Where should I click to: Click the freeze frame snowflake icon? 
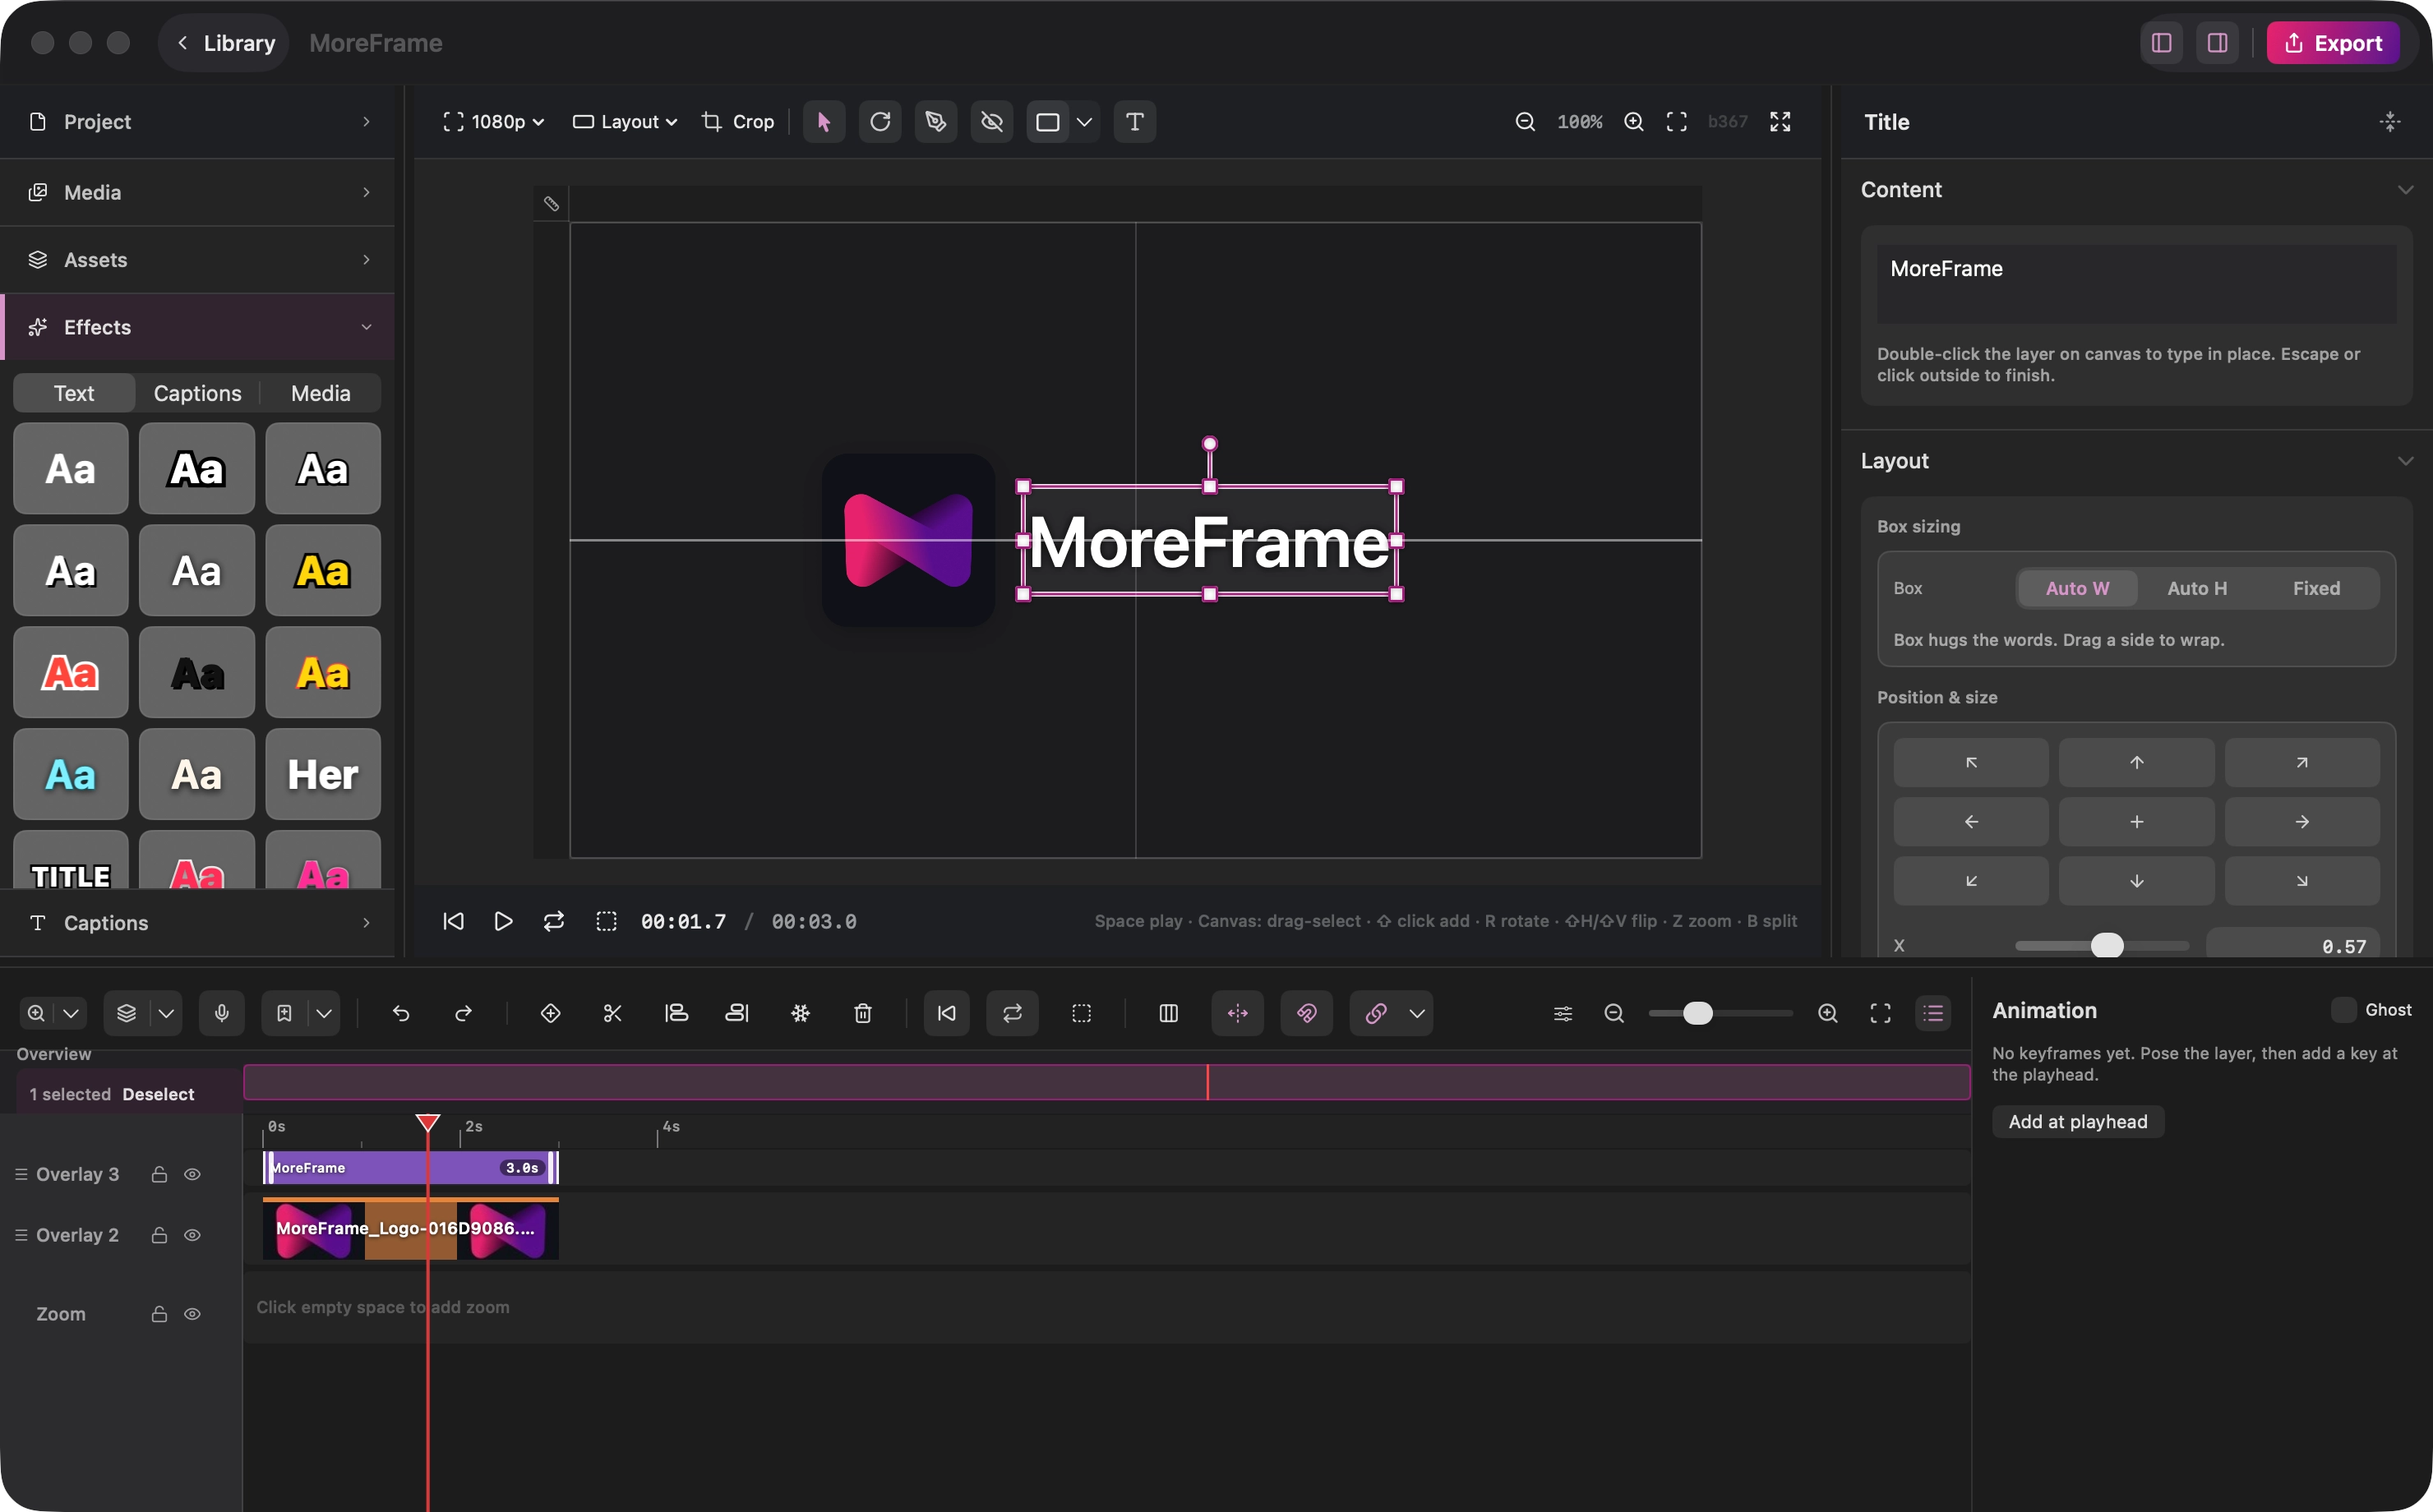pyautogui.click(x=800, y=1013)
